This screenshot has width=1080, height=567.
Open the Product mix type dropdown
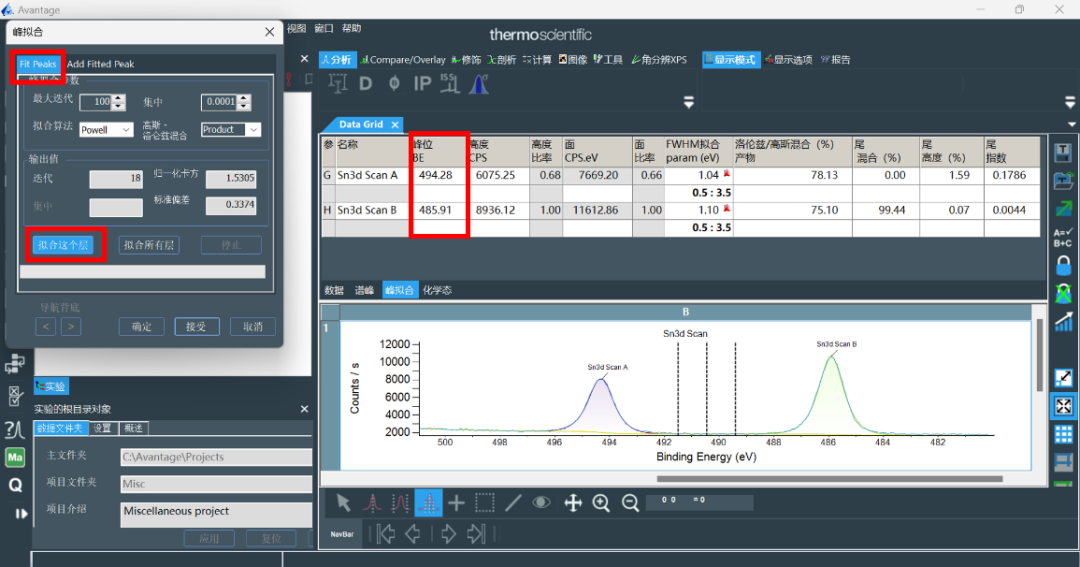pos(230,130)
